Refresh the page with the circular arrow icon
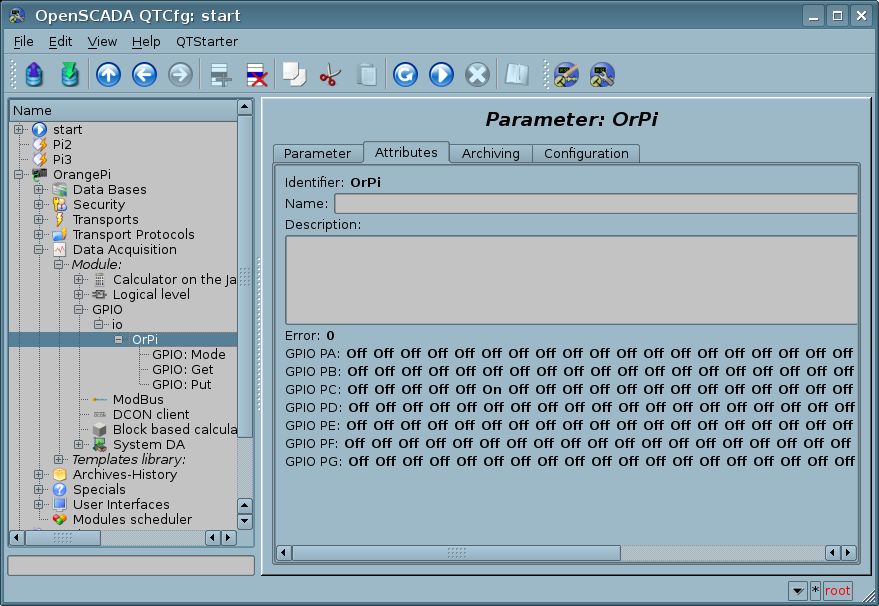This screenshot has height=606, width=879. pos(405,75)
